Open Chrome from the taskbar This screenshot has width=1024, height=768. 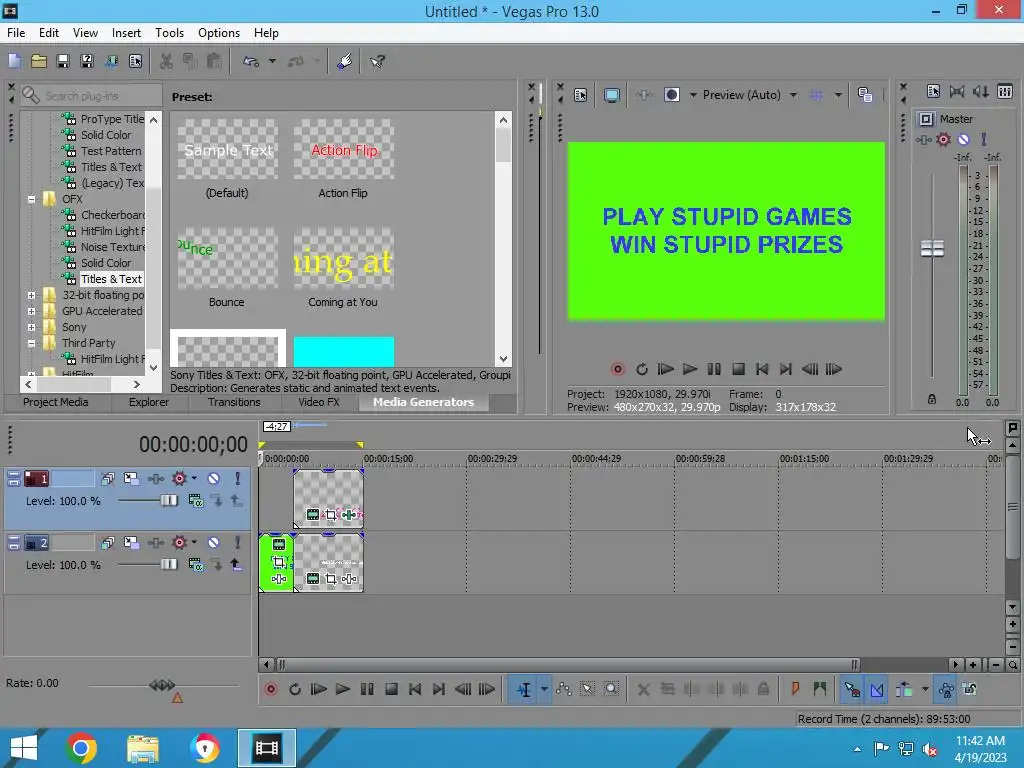pyautogui.click(x=81, y=748)
